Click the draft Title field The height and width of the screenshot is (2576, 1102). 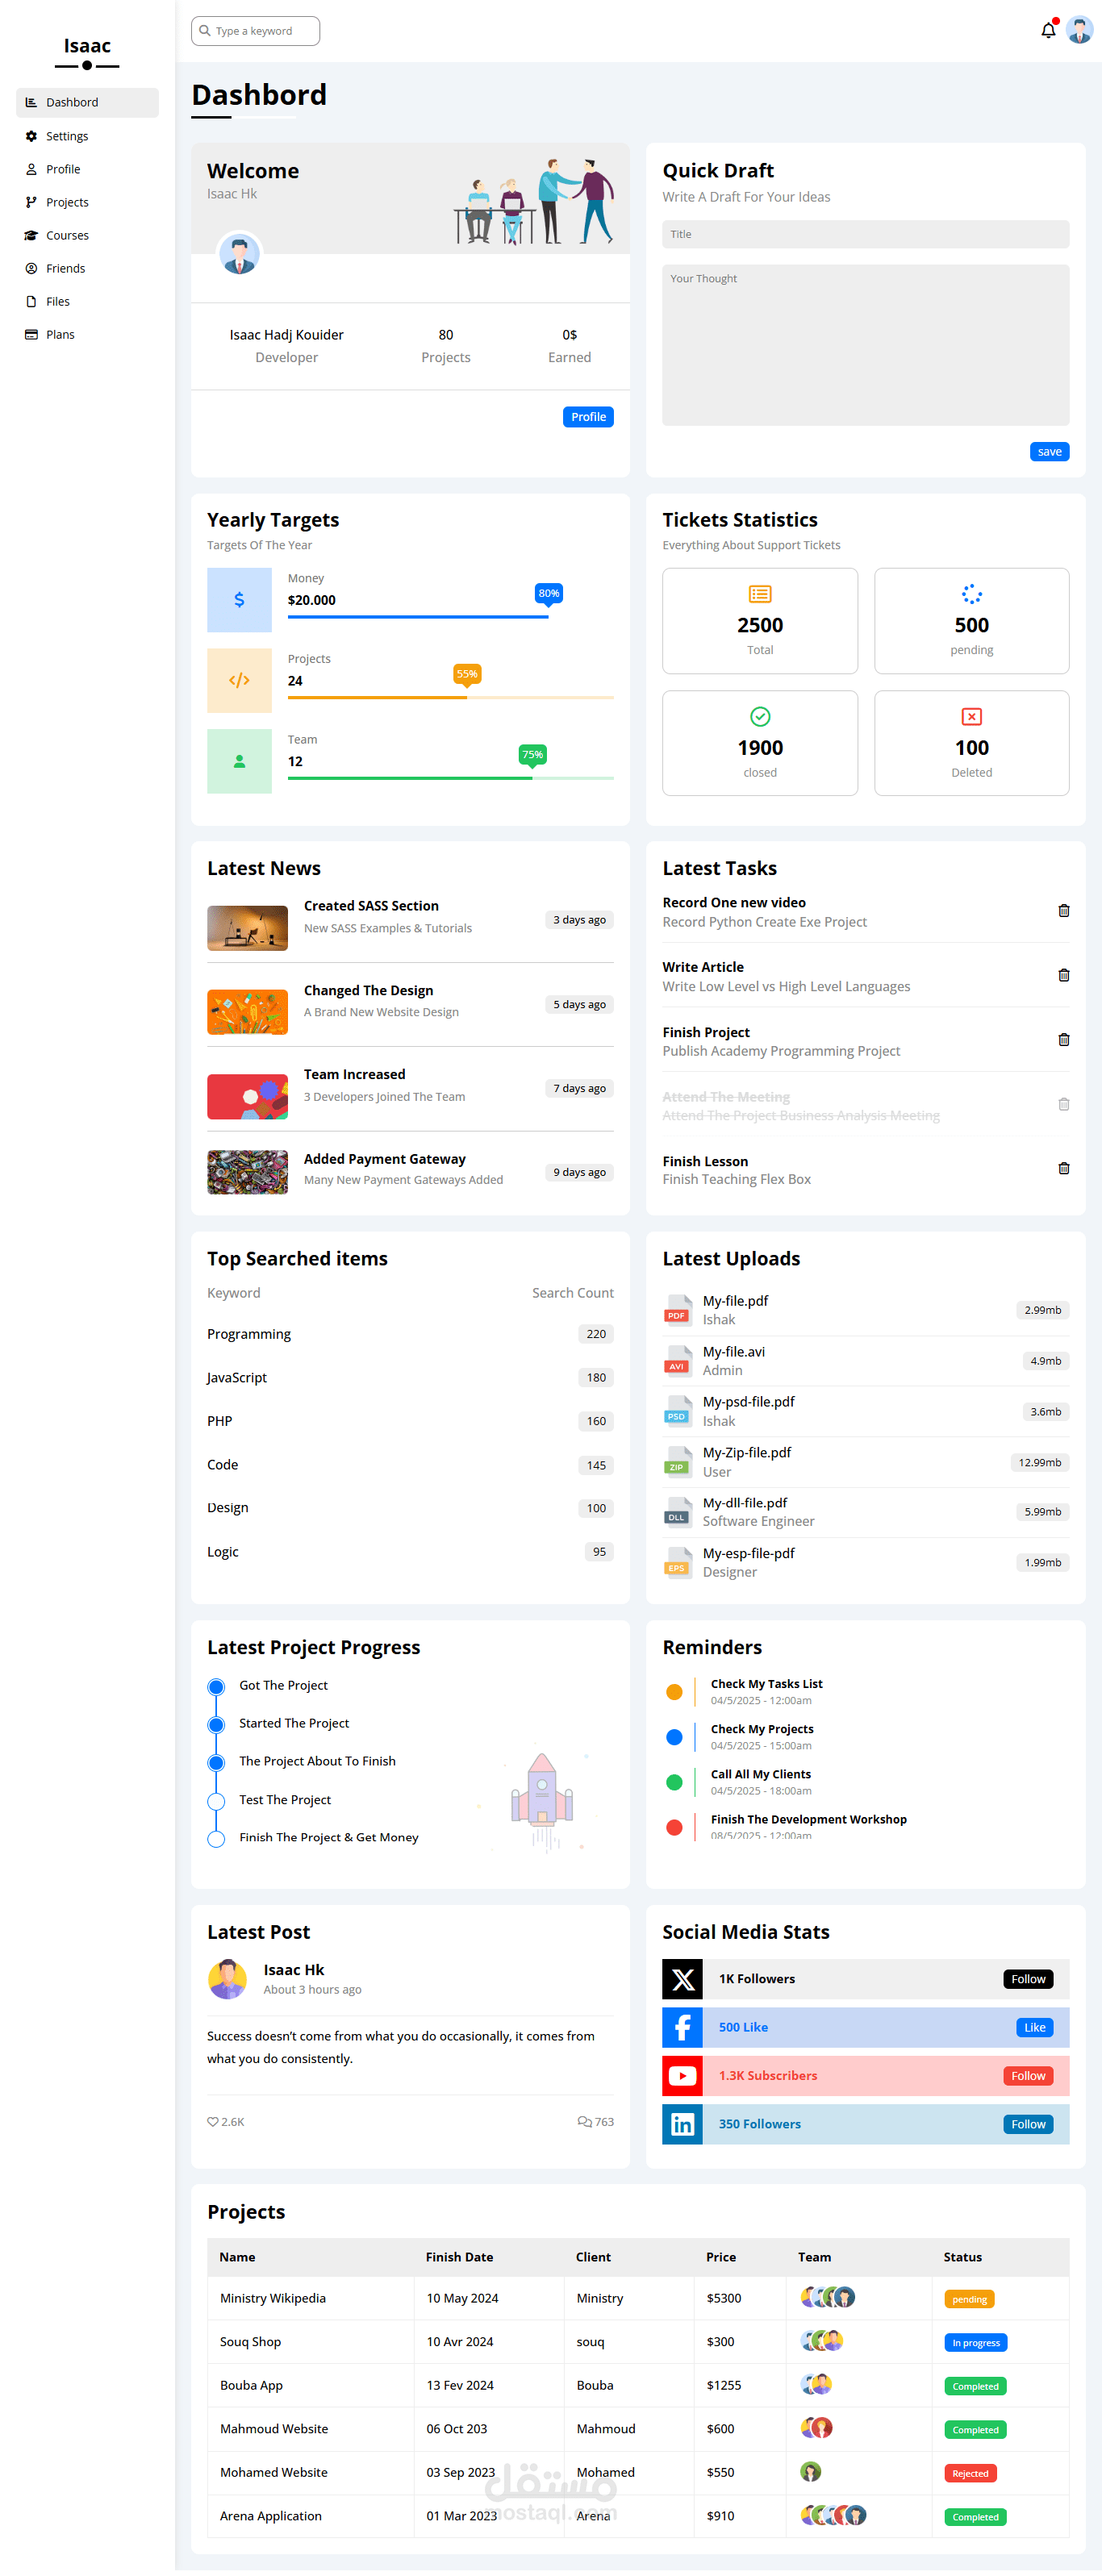click(865, 234)
